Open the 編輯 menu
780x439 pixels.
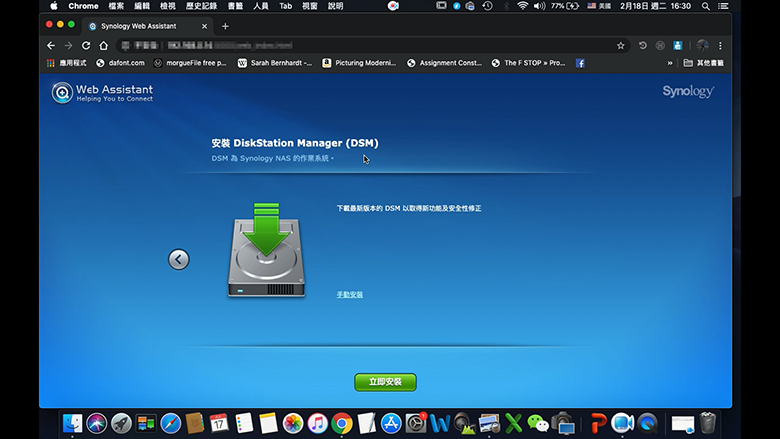(x=142, y=6)
